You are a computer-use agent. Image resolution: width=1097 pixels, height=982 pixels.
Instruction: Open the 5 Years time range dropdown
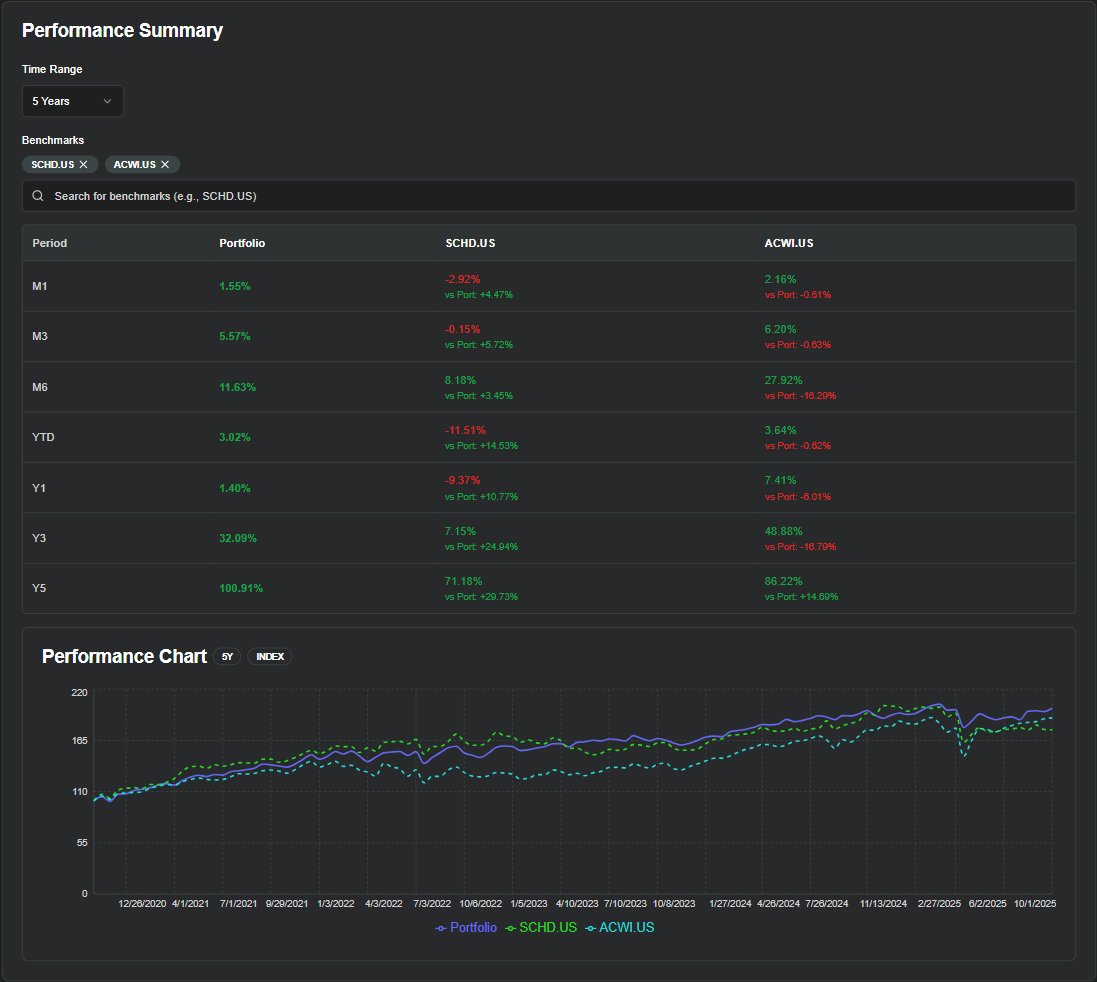click(73, 101)
